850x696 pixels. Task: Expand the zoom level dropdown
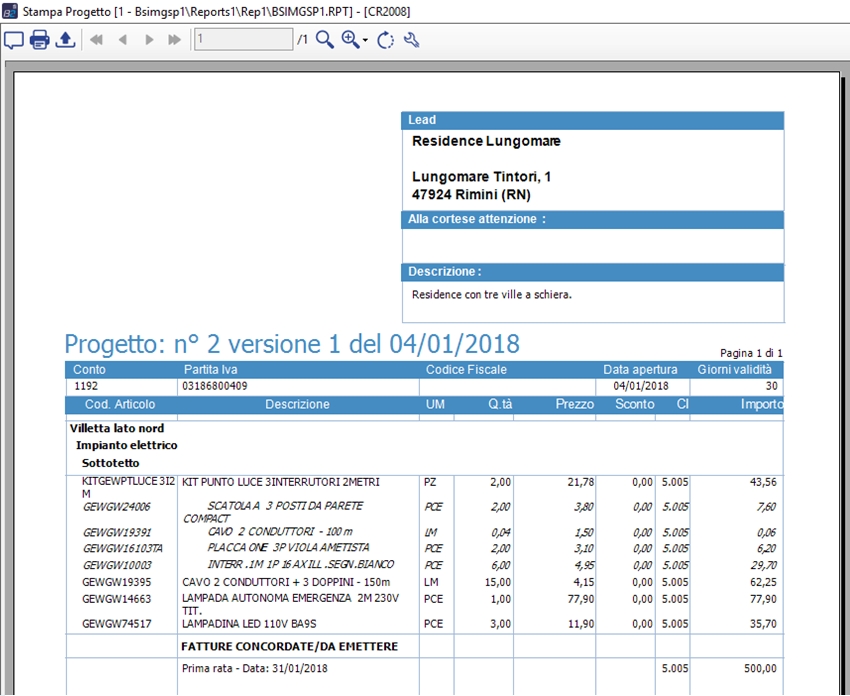[x=366, y=41]
